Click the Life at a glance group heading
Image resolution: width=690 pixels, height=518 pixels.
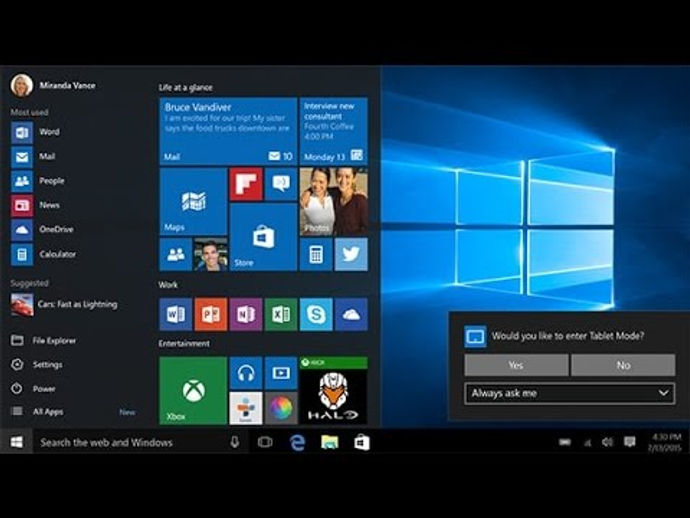186,88
